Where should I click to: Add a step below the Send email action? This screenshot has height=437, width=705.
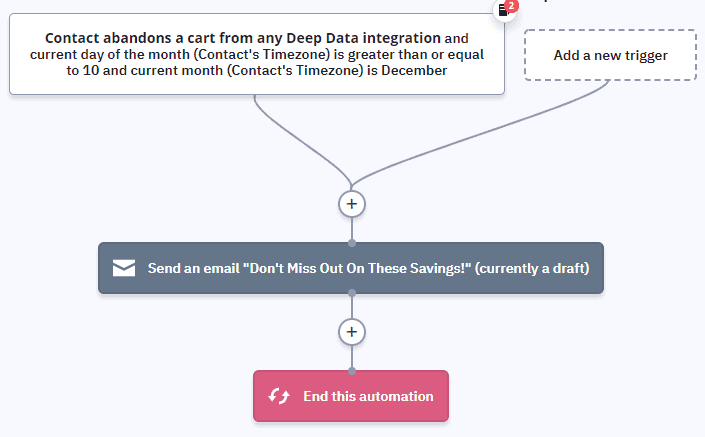pyautogui.click(x=351, y=331)
